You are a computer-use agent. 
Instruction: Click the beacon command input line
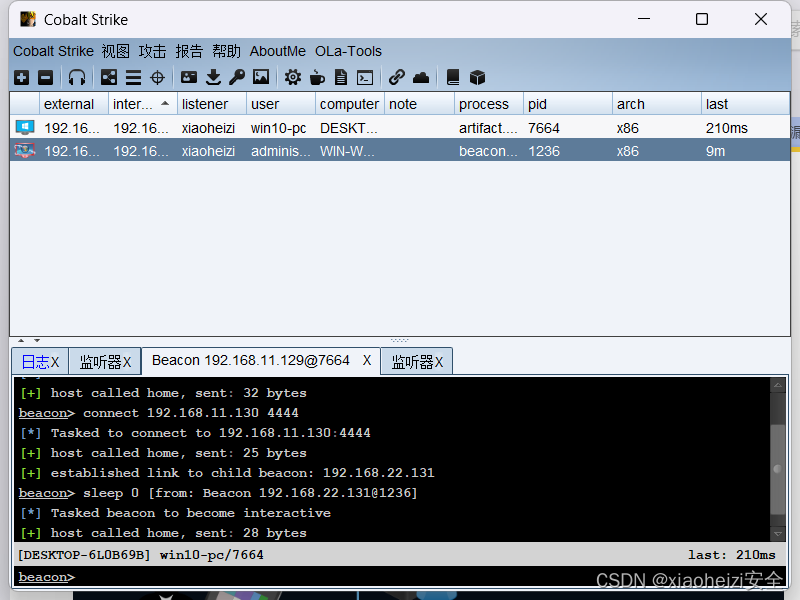[400, 577]
